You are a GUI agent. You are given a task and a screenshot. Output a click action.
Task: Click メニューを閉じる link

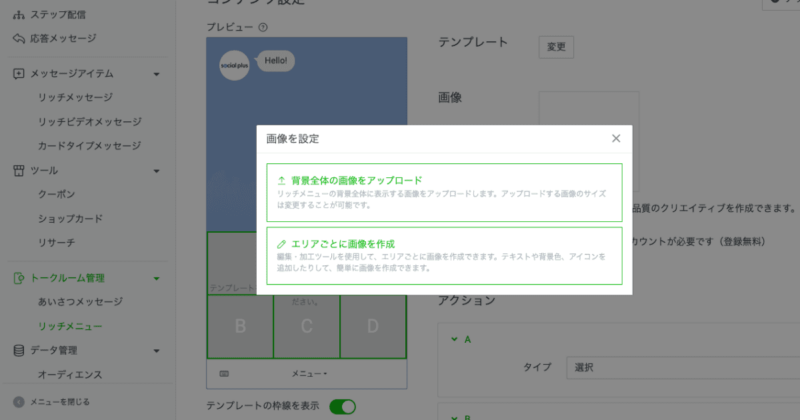click(60, 402)
